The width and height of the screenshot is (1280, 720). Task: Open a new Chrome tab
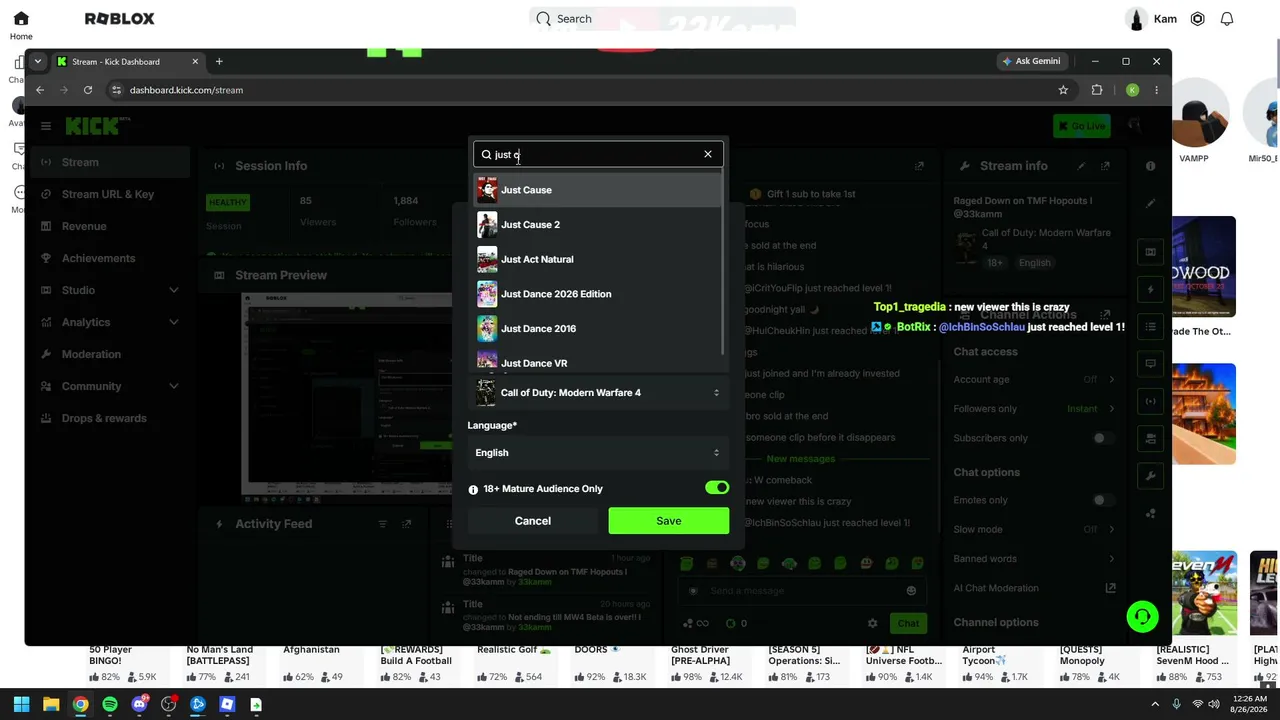(219, 61)
